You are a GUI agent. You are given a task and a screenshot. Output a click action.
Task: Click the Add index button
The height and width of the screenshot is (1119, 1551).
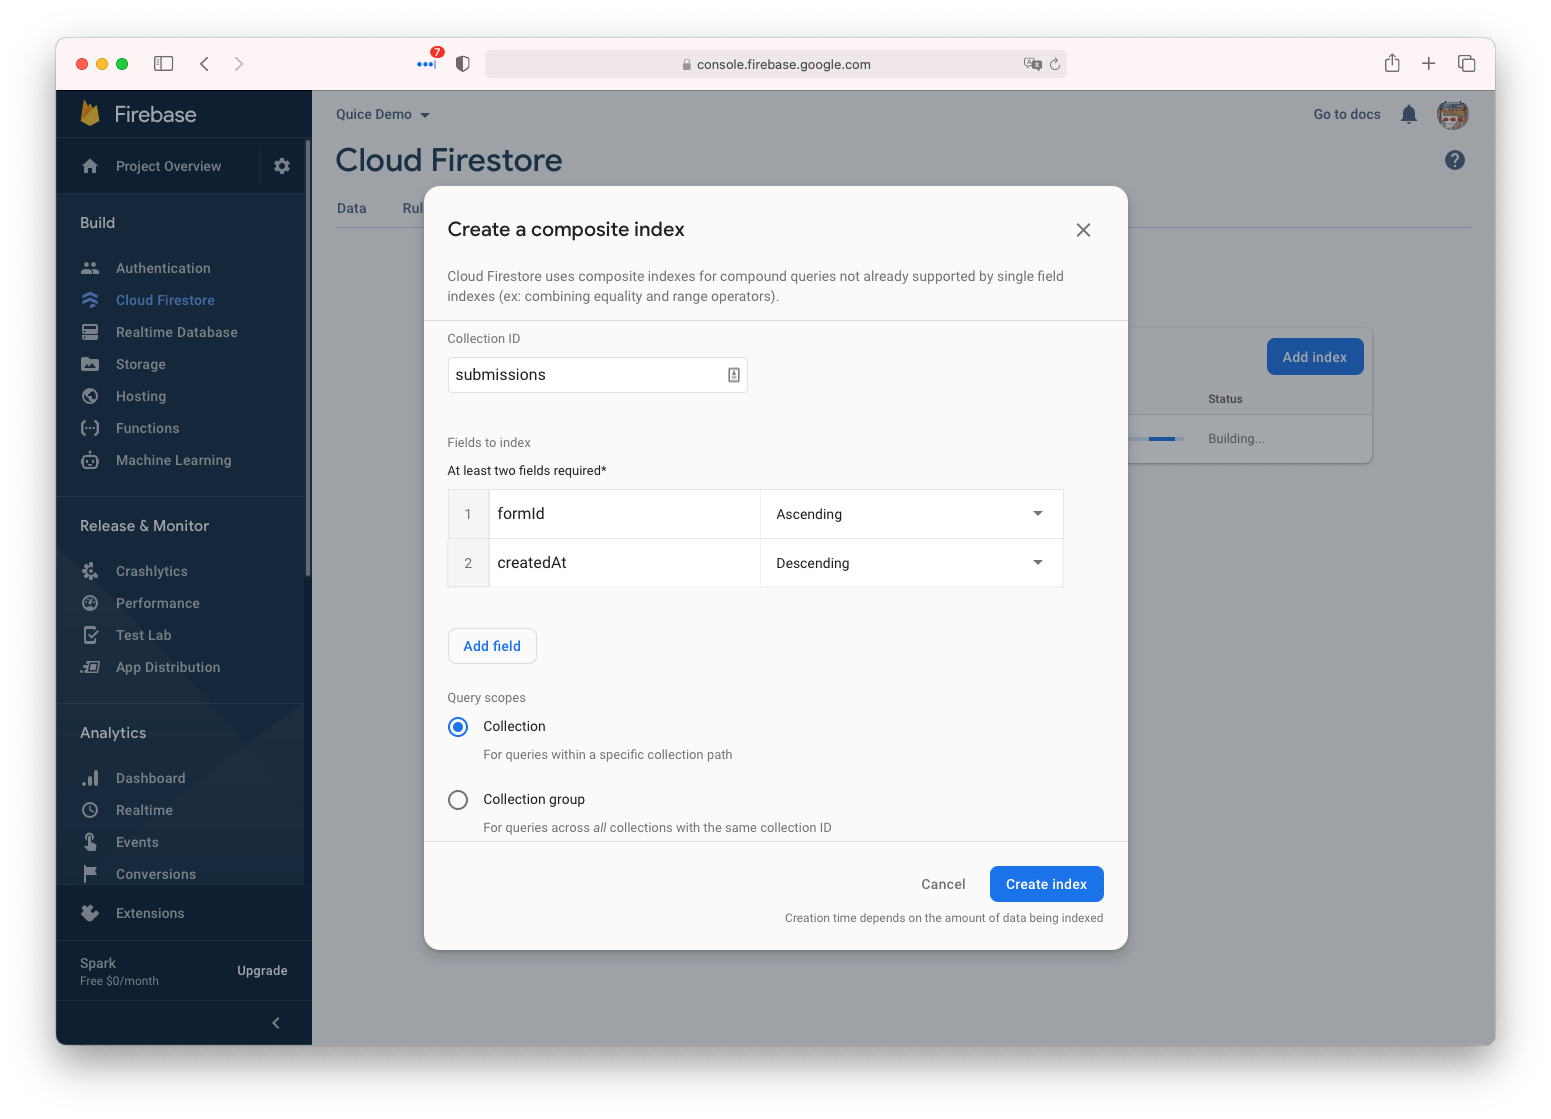pyautogui.click(x=1315, y=357)
